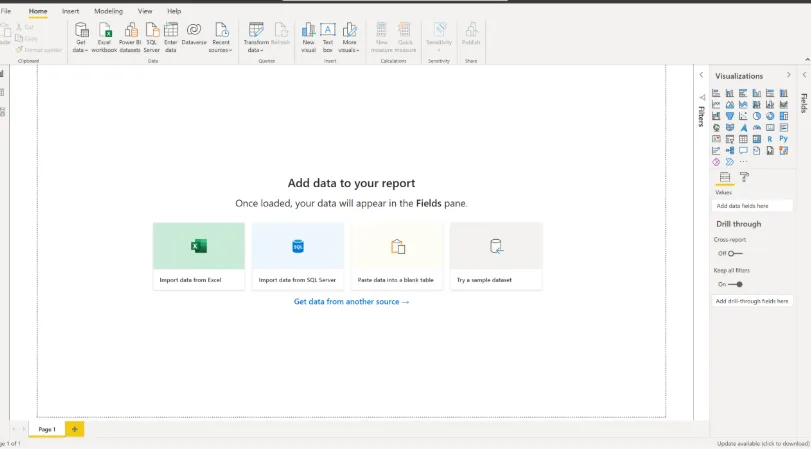Open the Insert ribbon tab
Viewport: 811px width, 449px height.
point(70,11)
